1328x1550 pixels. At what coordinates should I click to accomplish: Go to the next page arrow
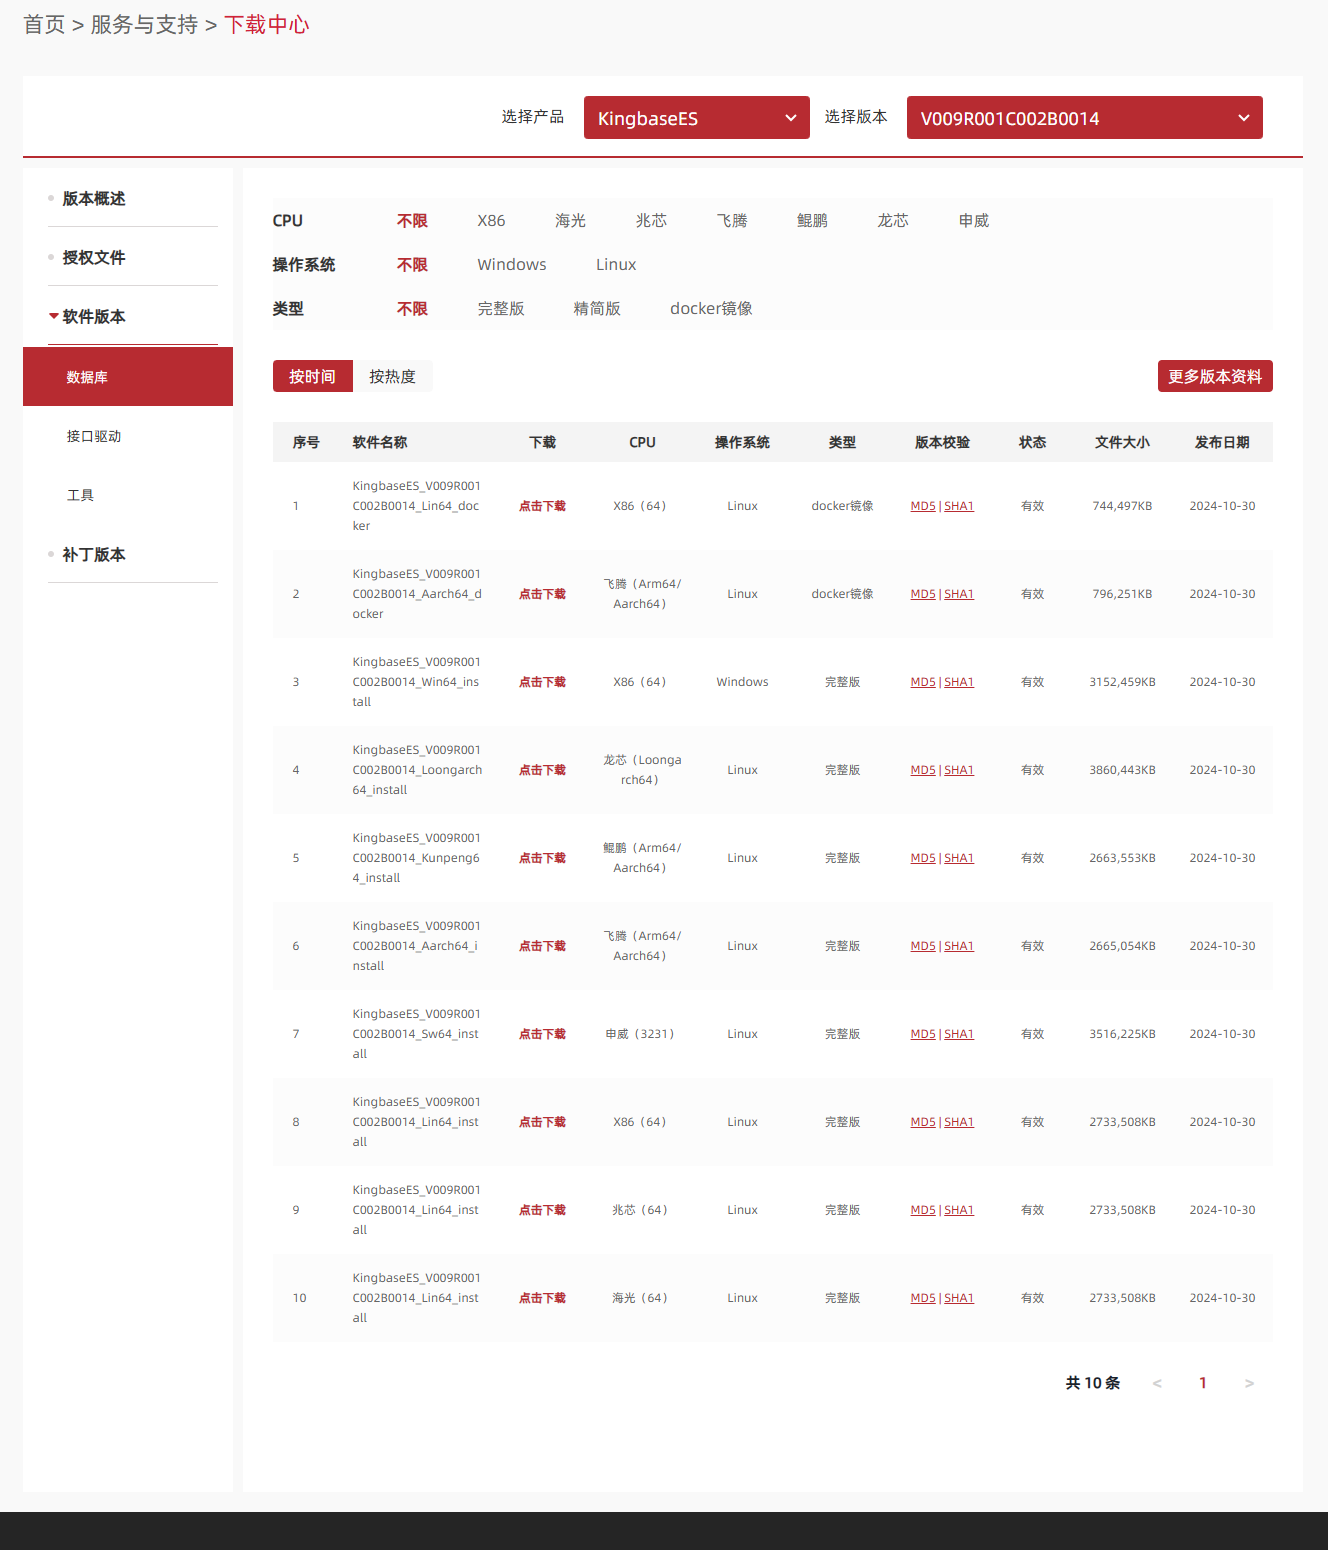pos(1249,1383)
